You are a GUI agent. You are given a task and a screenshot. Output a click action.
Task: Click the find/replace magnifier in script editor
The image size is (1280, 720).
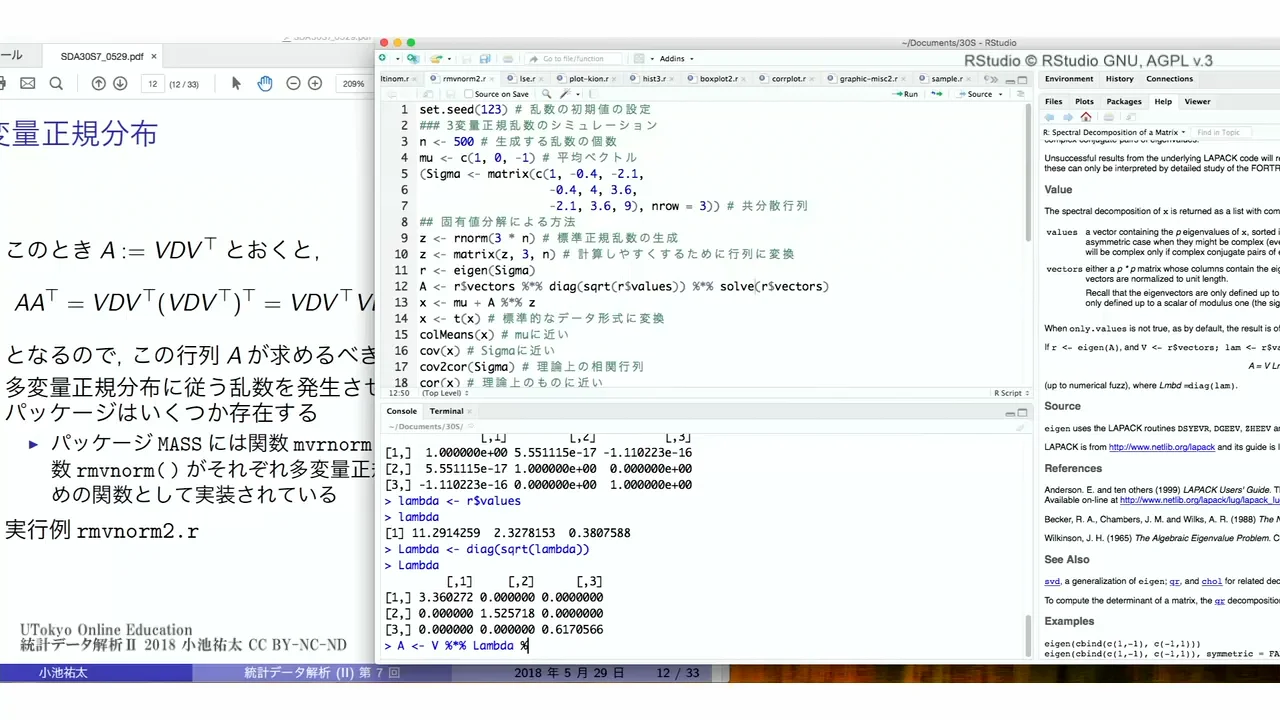click(546, 94)
